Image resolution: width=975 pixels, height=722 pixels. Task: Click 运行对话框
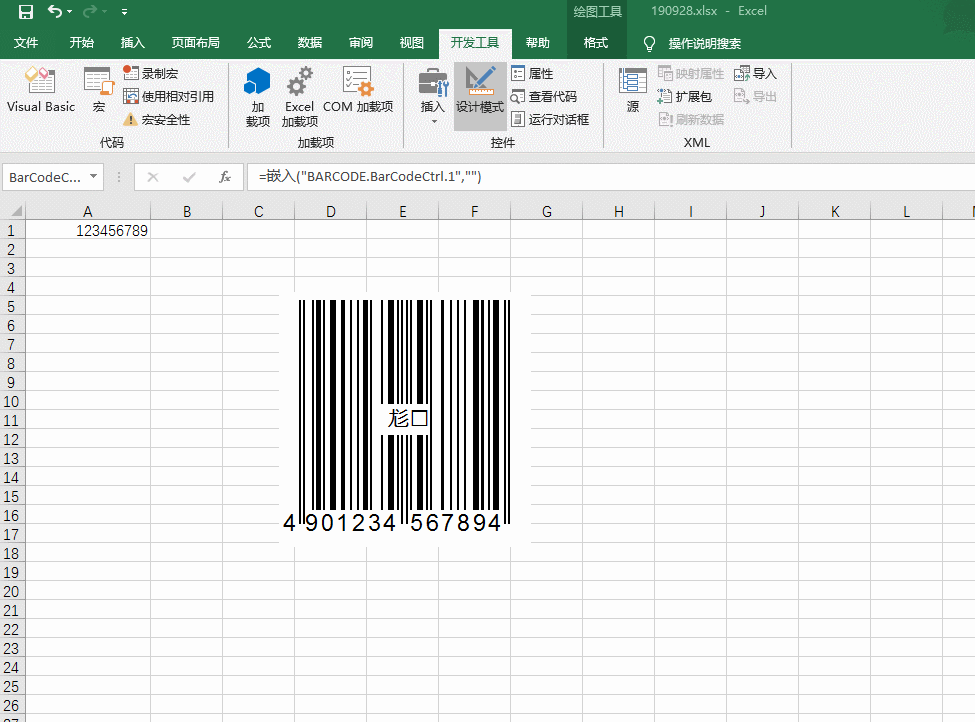(x=550, y=119)
